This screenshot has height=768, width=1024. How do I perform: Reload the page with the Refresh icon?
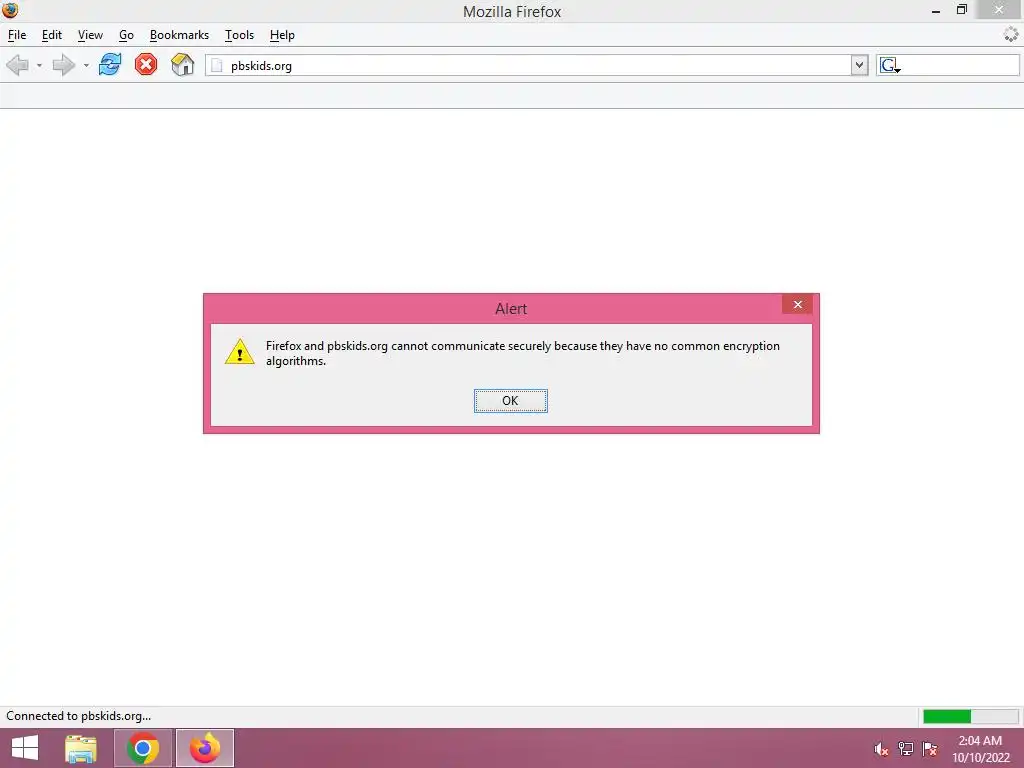click(110, 65)
